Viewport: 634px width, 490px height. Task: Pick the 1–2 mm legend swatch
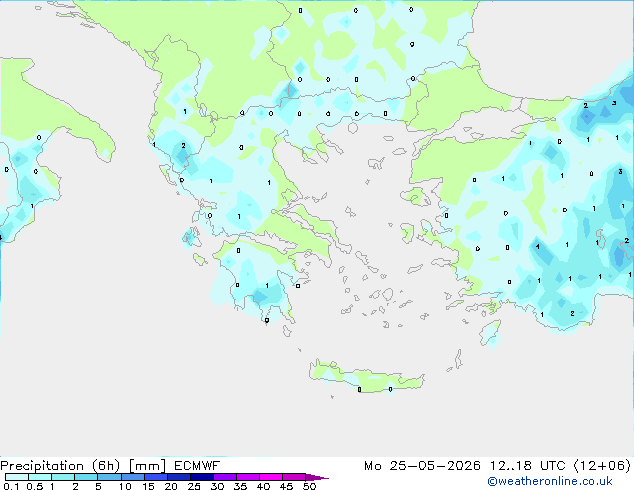pyautogui.click(x=63, y=477)
